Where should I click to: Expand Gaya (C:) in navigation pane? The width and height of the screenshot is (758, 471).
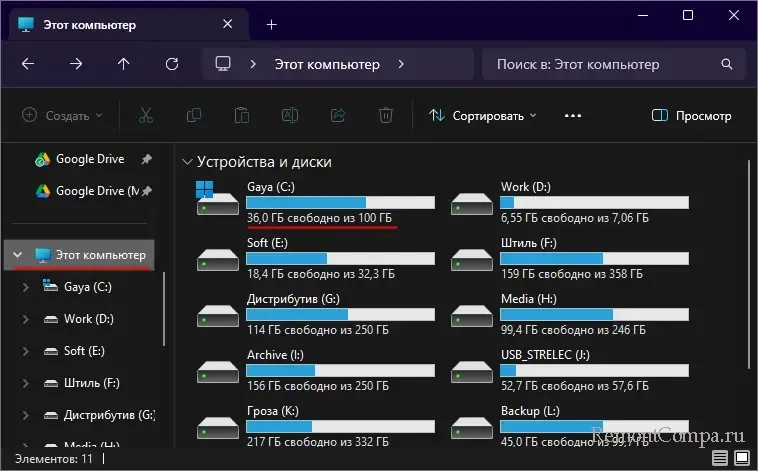click(25, 287)
